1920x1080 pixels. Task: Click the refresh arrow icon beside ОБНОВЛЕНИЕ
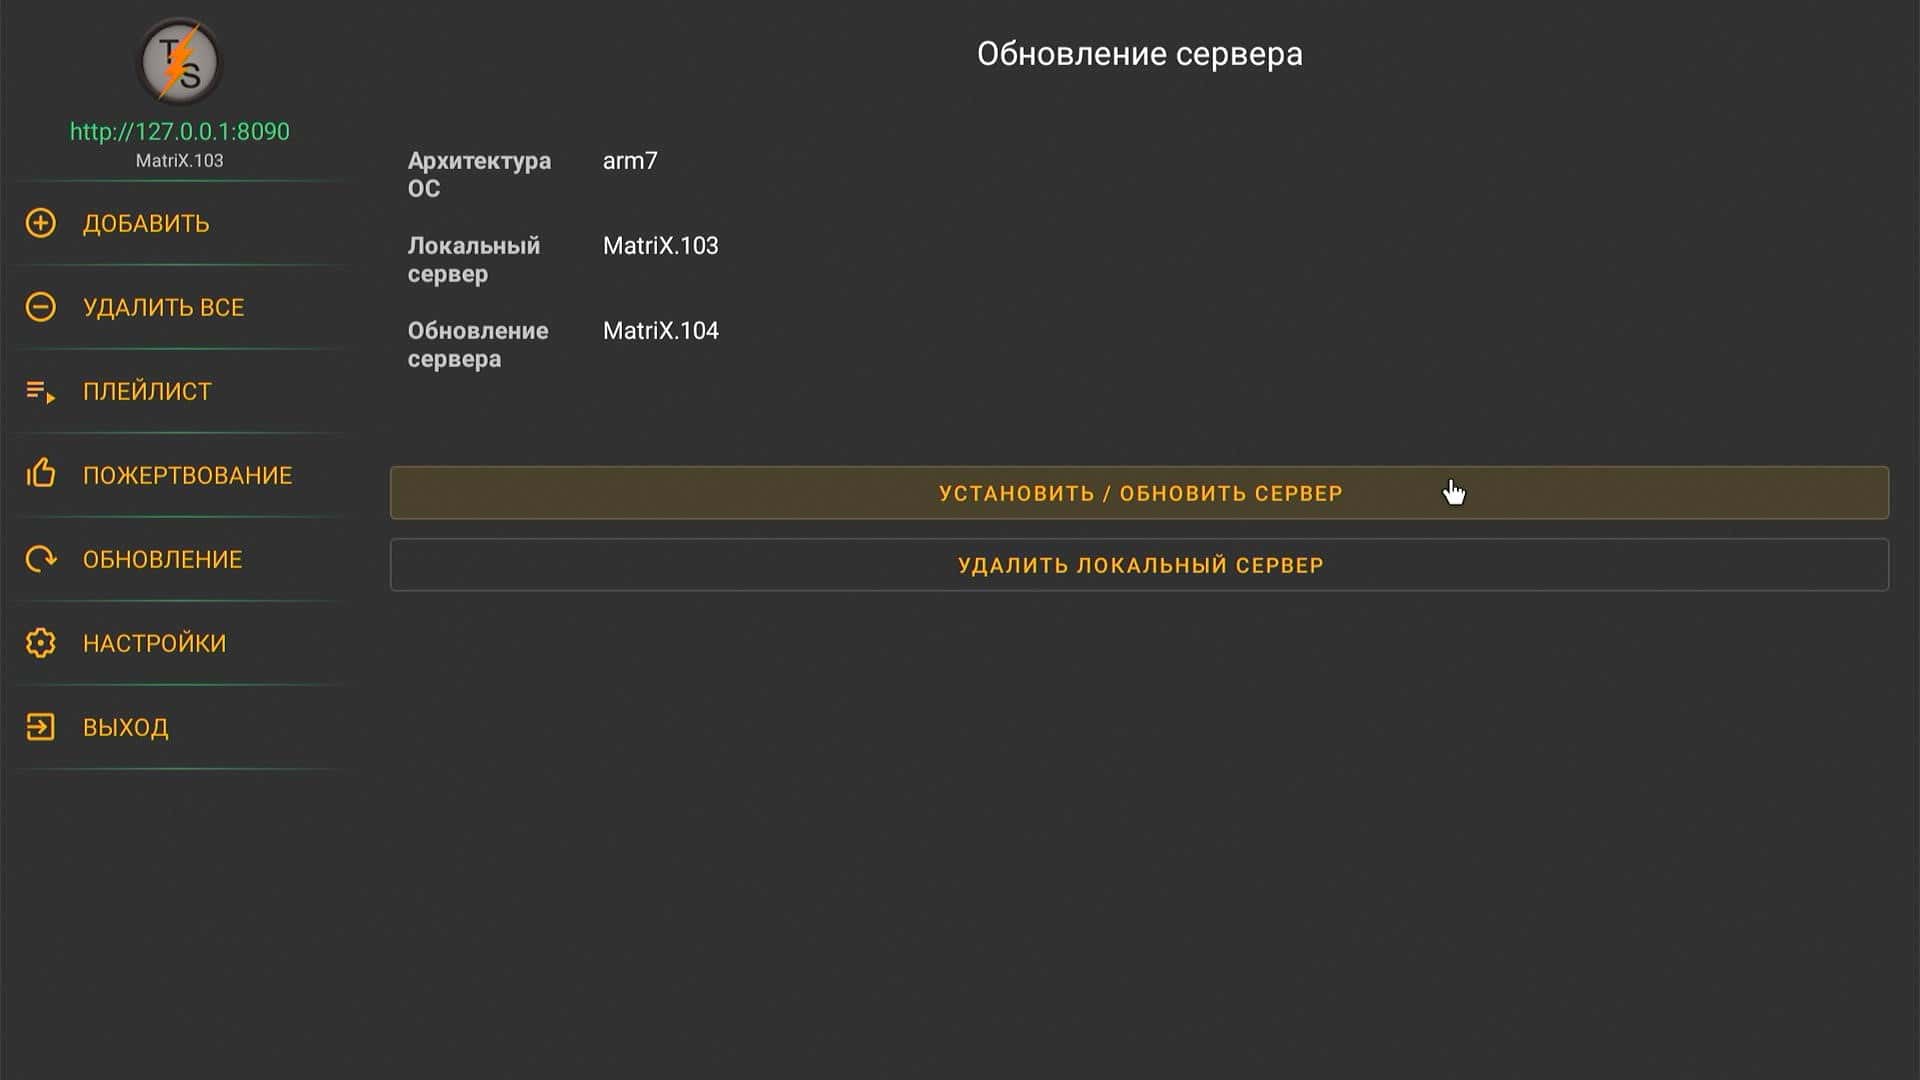[41, 559]
